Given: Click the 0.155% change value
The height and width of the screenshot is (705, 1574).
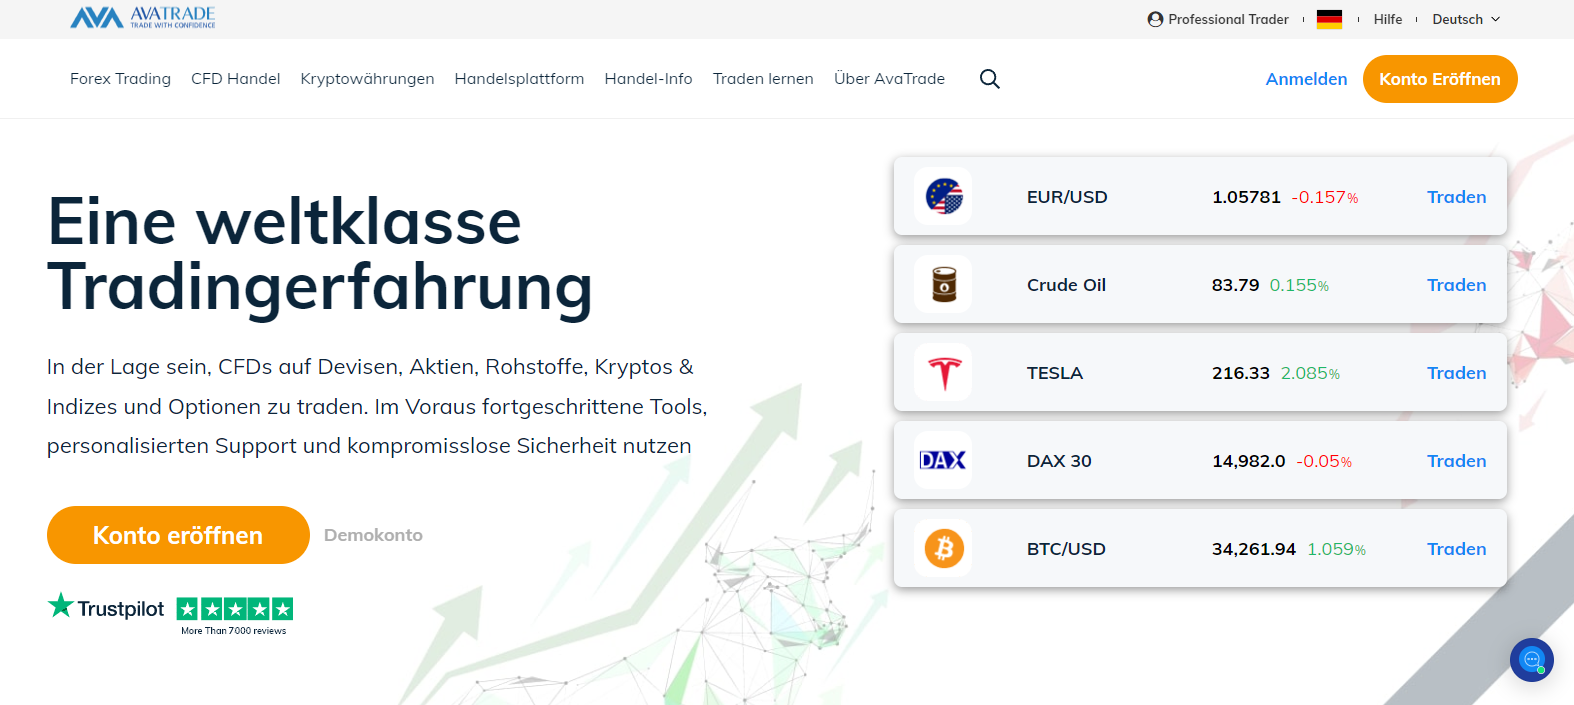Looking at the screenshot, I should (x=1299, y=285).
